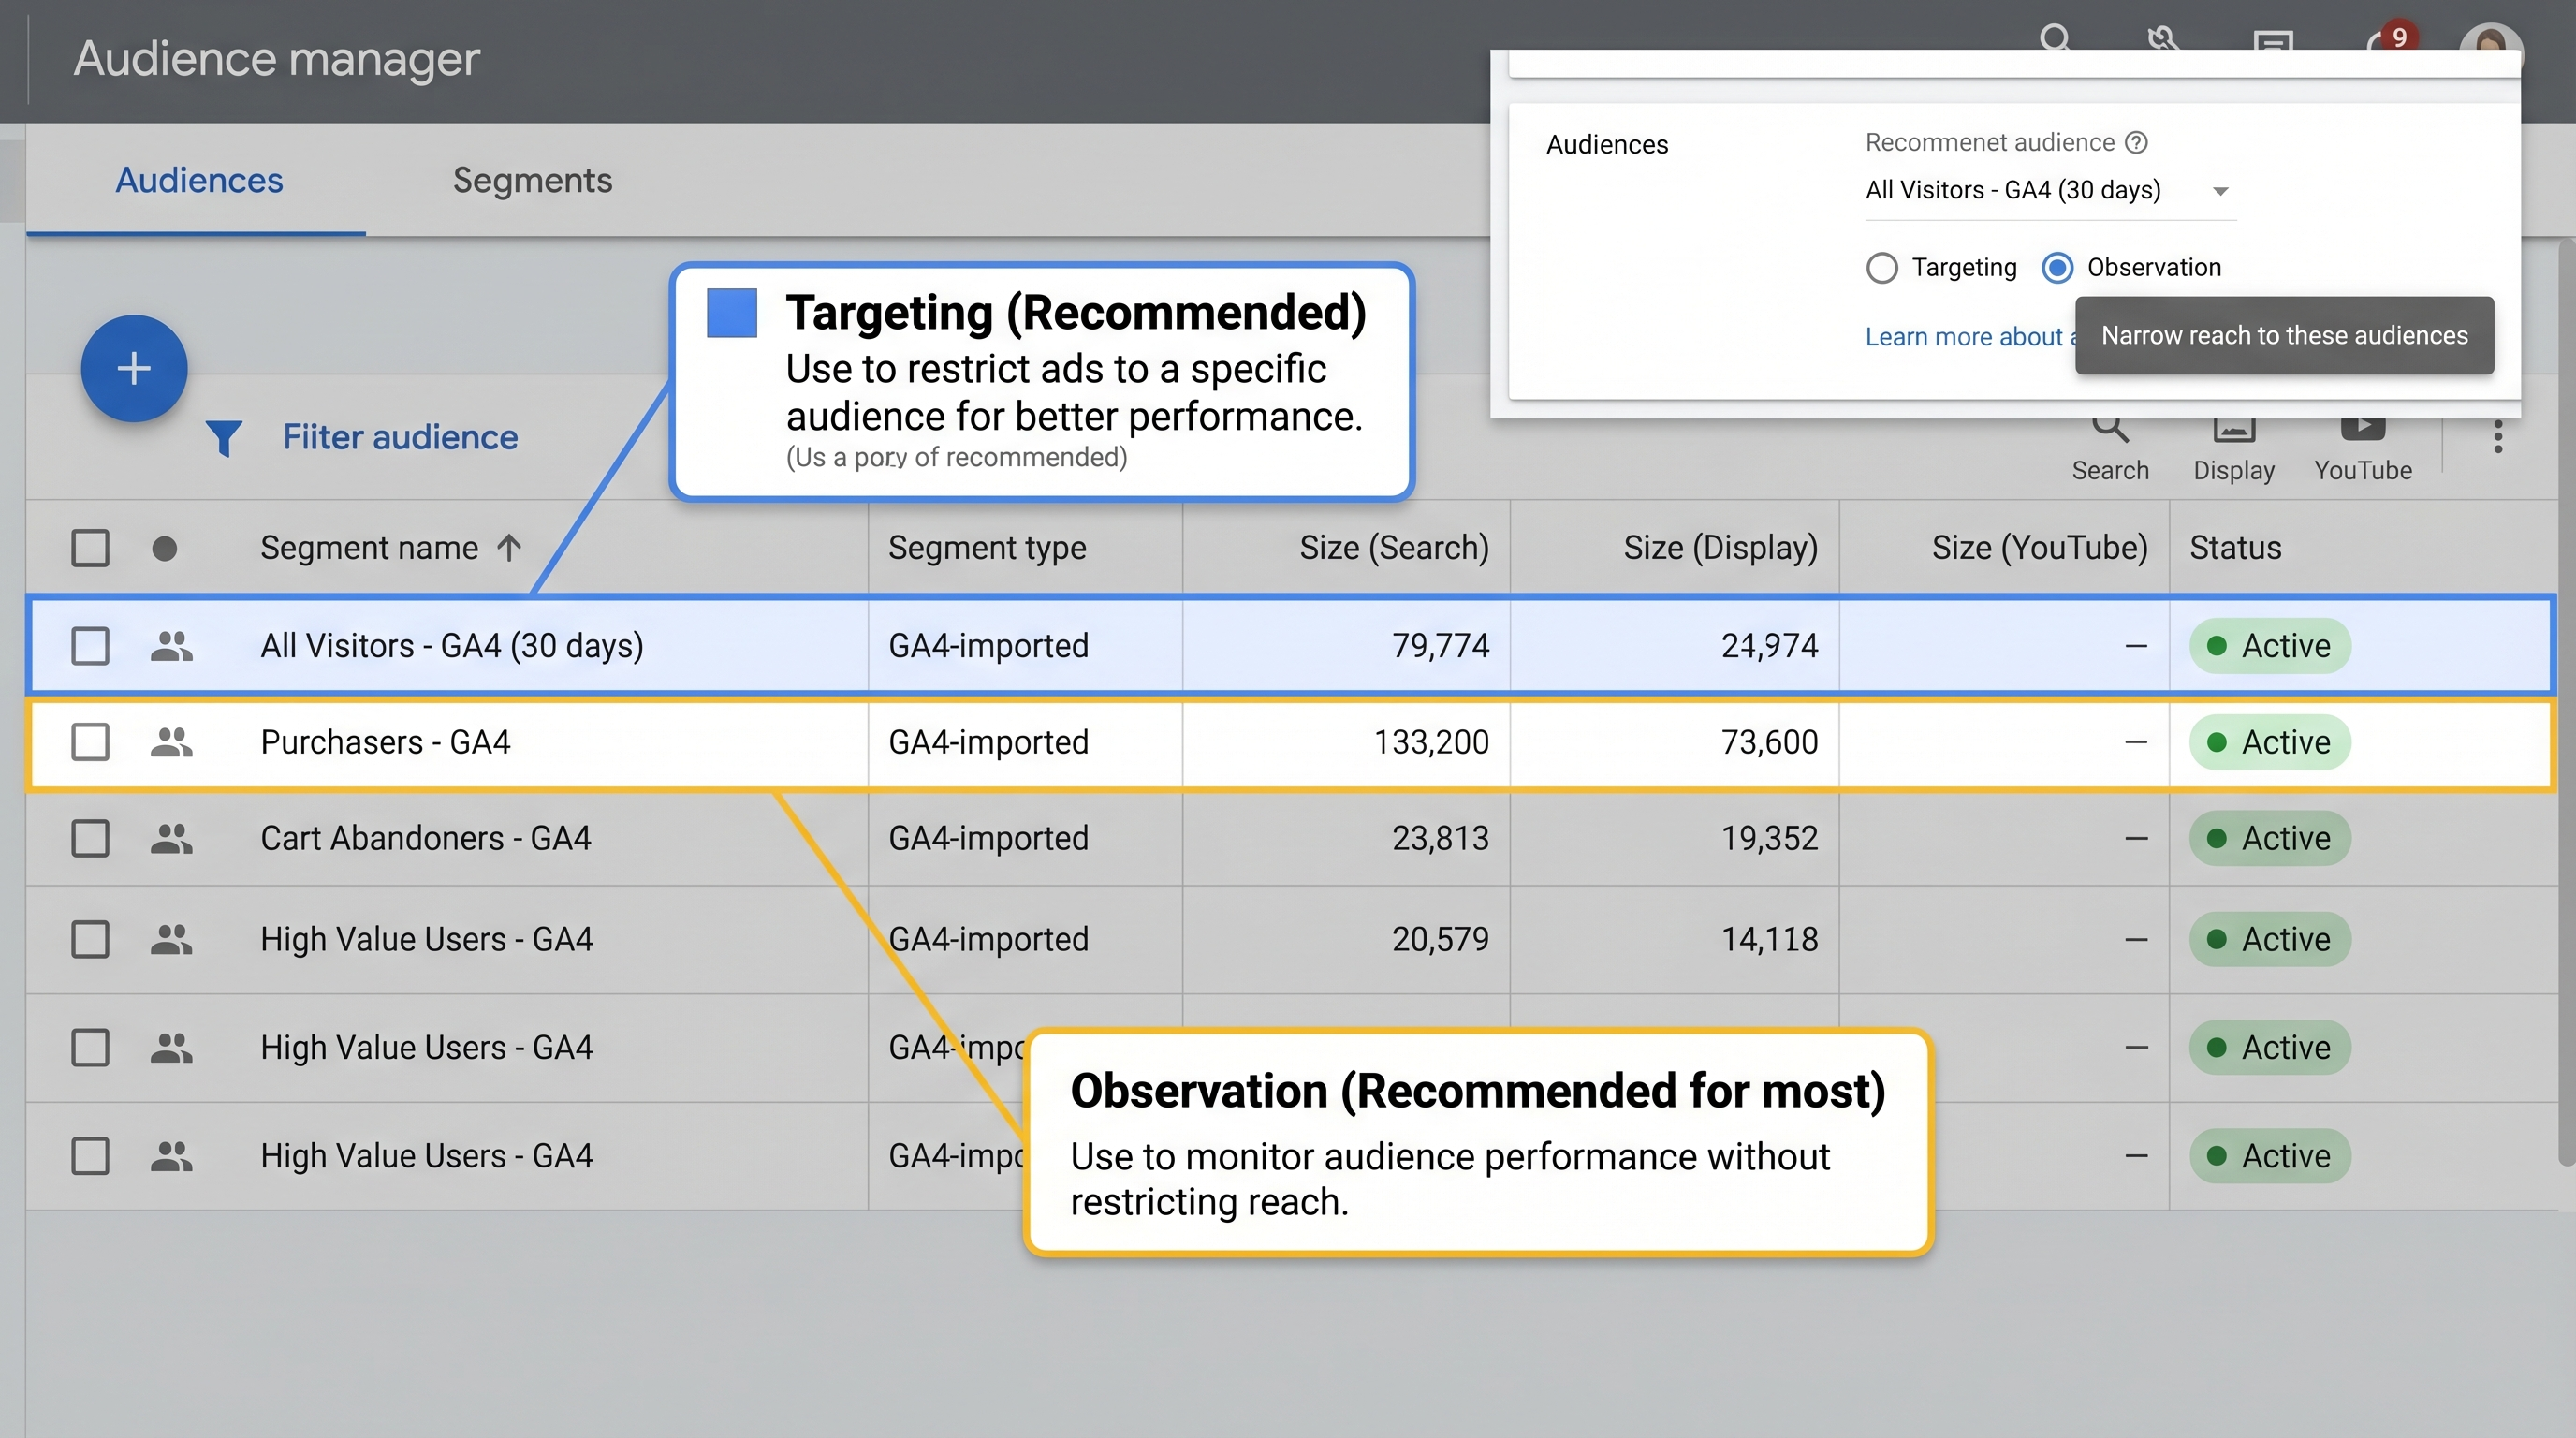The height and width of the screenshot is (1438, 2576).
Task: Switch to the Segments tab
Action: point(532,181)
